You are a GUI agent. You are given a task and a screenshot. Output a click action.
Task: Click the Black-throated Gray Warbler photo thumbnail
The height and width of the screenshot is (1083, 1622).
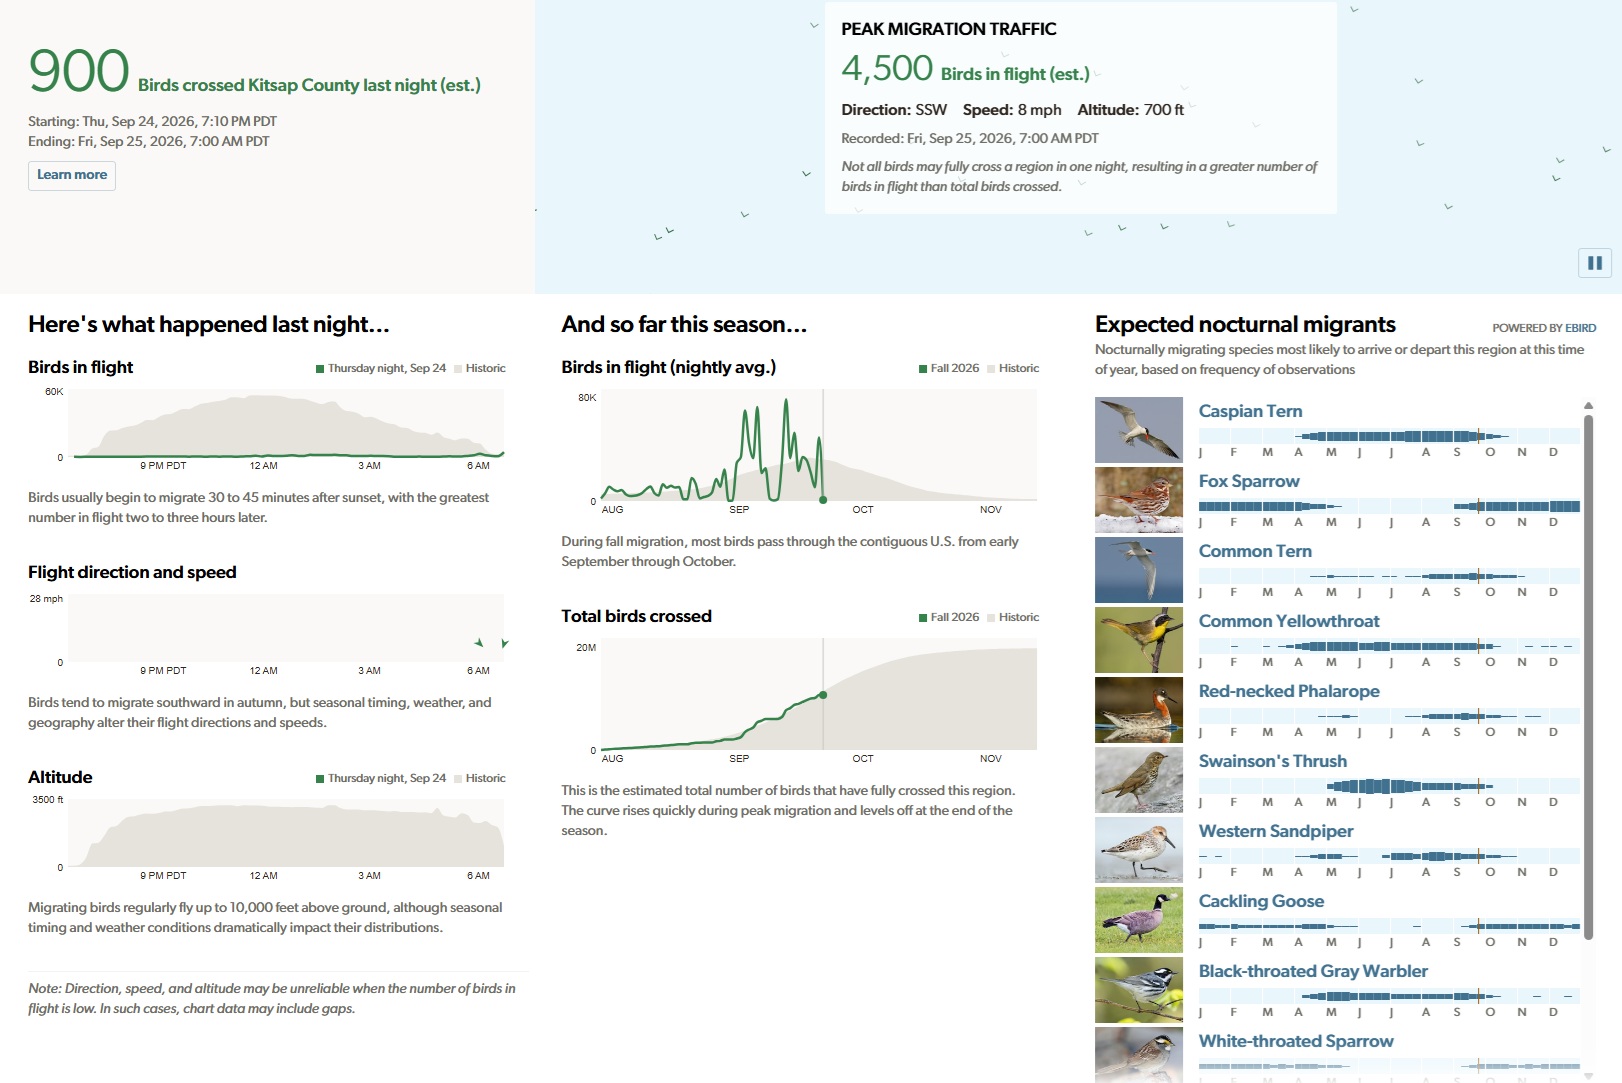[x=1139, y=990]
